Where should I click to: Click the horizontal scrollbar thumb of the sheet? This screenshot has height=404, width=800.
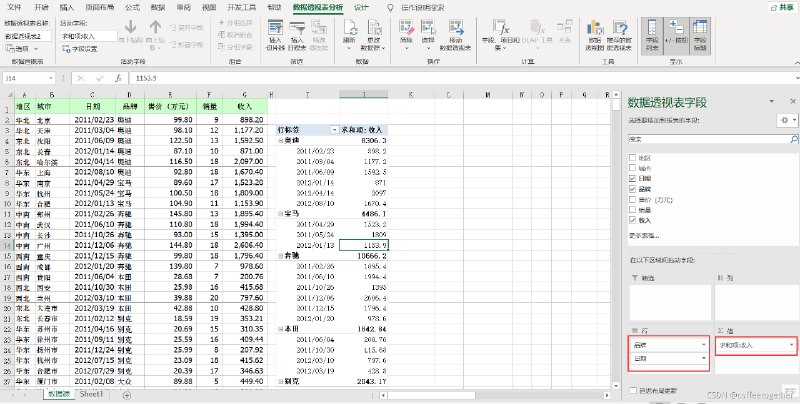(432, 395)
